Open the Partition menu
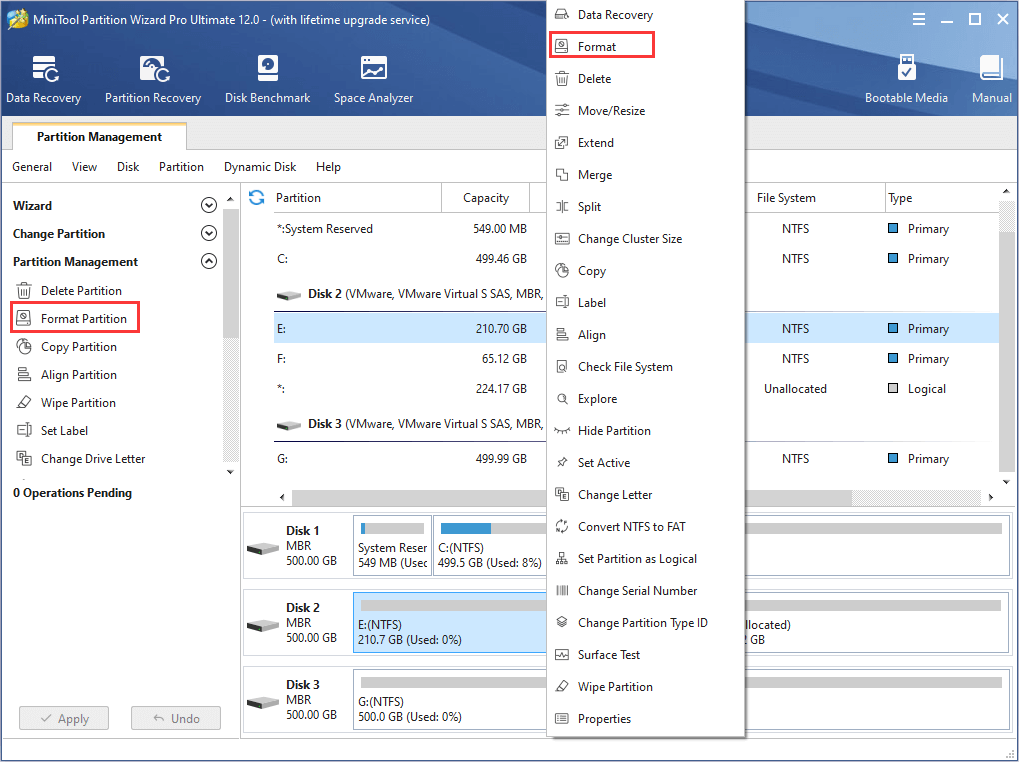This screenshot has width=1019, height=762. click(x=181, y=167)
